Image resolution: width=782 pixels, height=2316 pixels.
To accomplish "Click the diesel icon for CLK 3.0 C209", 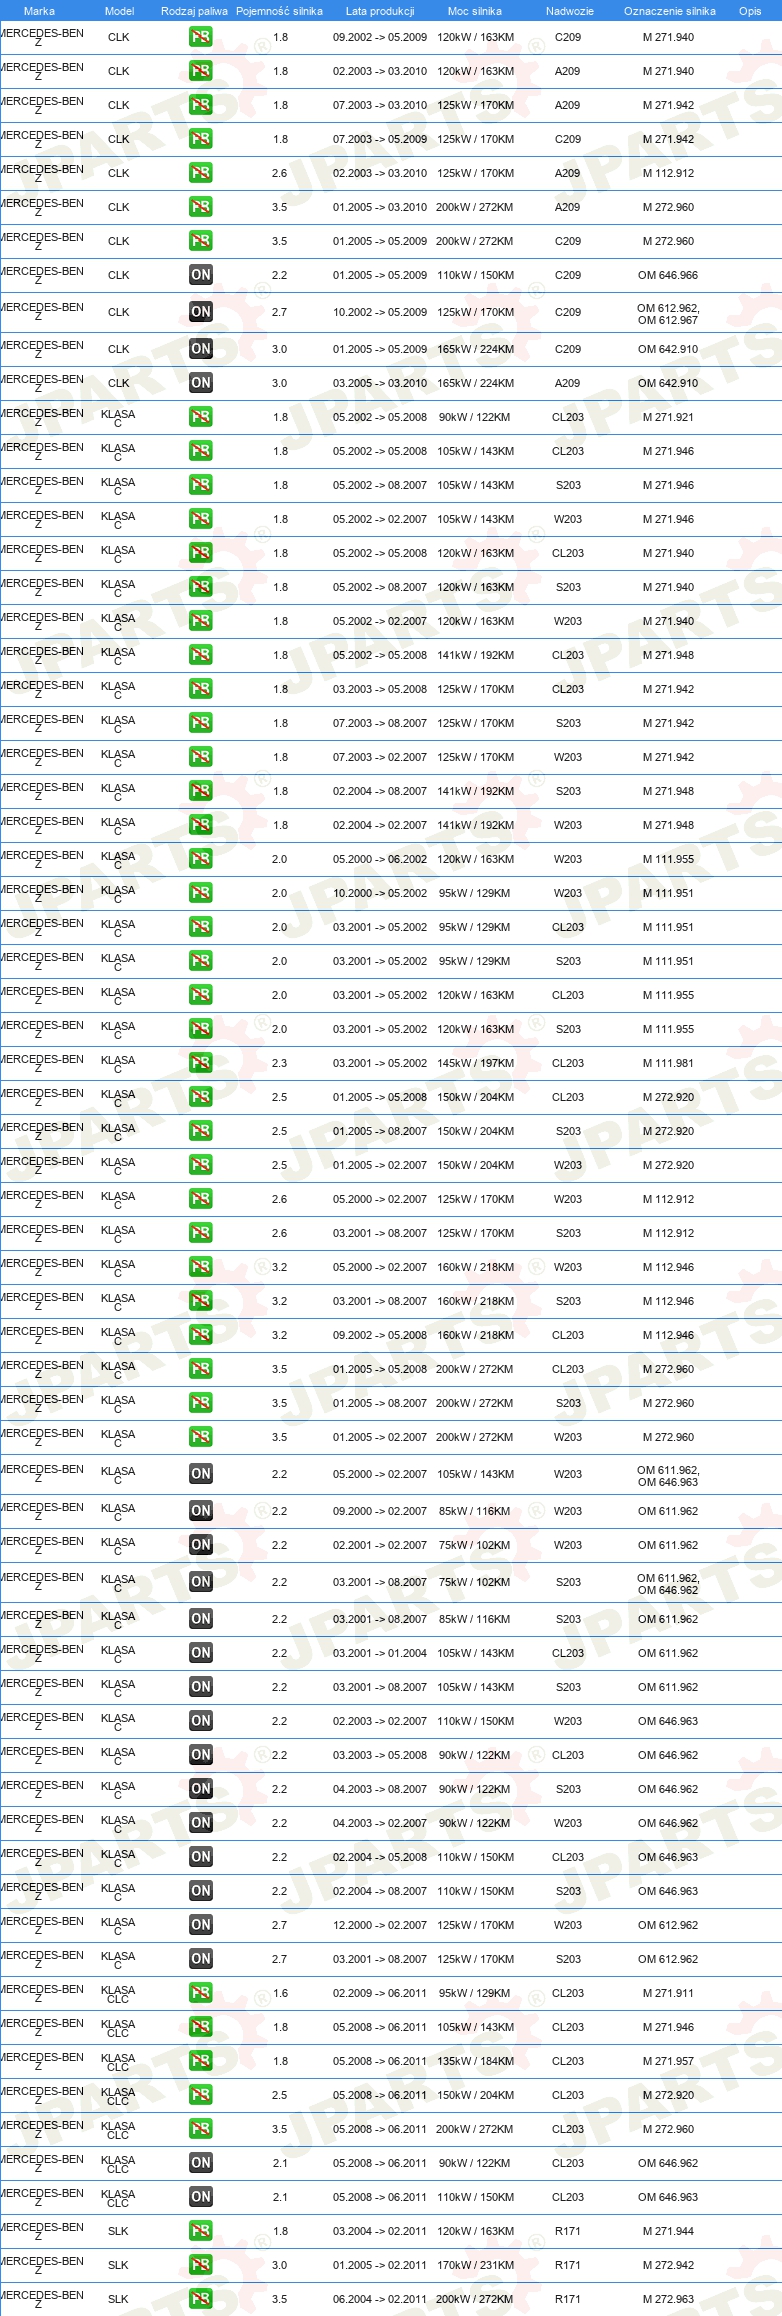I will tap(201, 349).
